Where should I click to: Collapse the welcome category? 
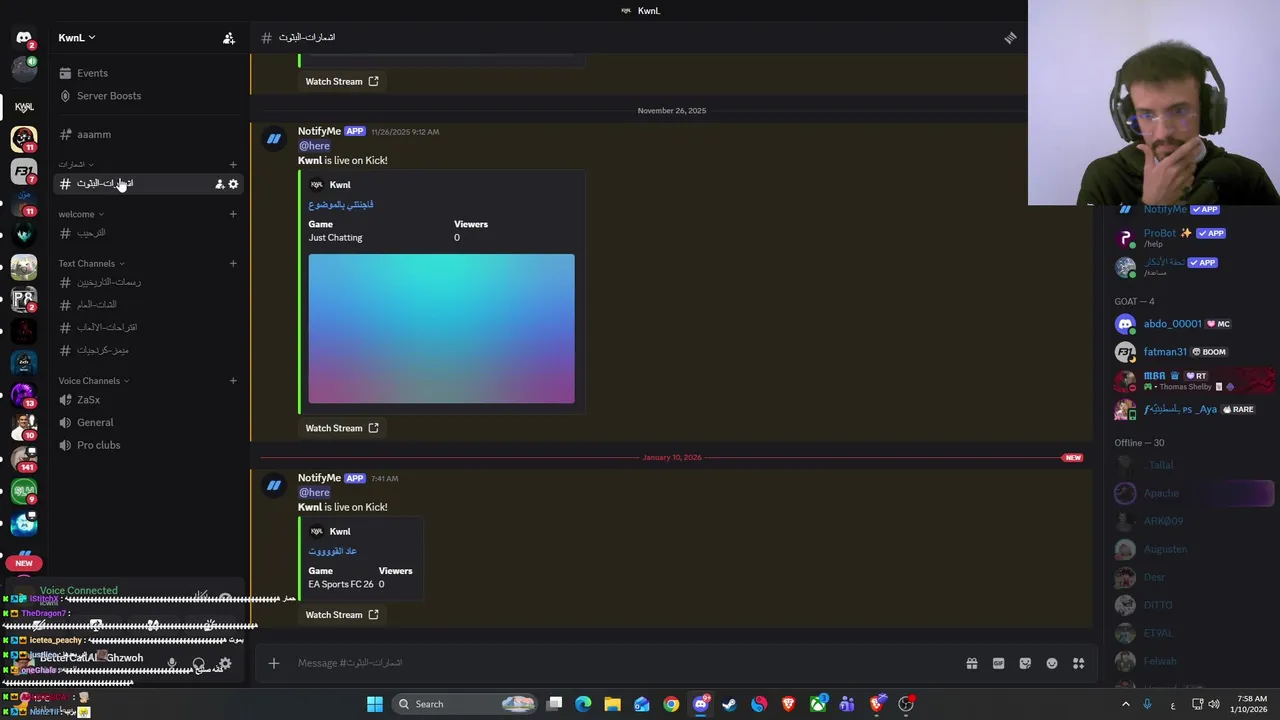pos(81,214)
